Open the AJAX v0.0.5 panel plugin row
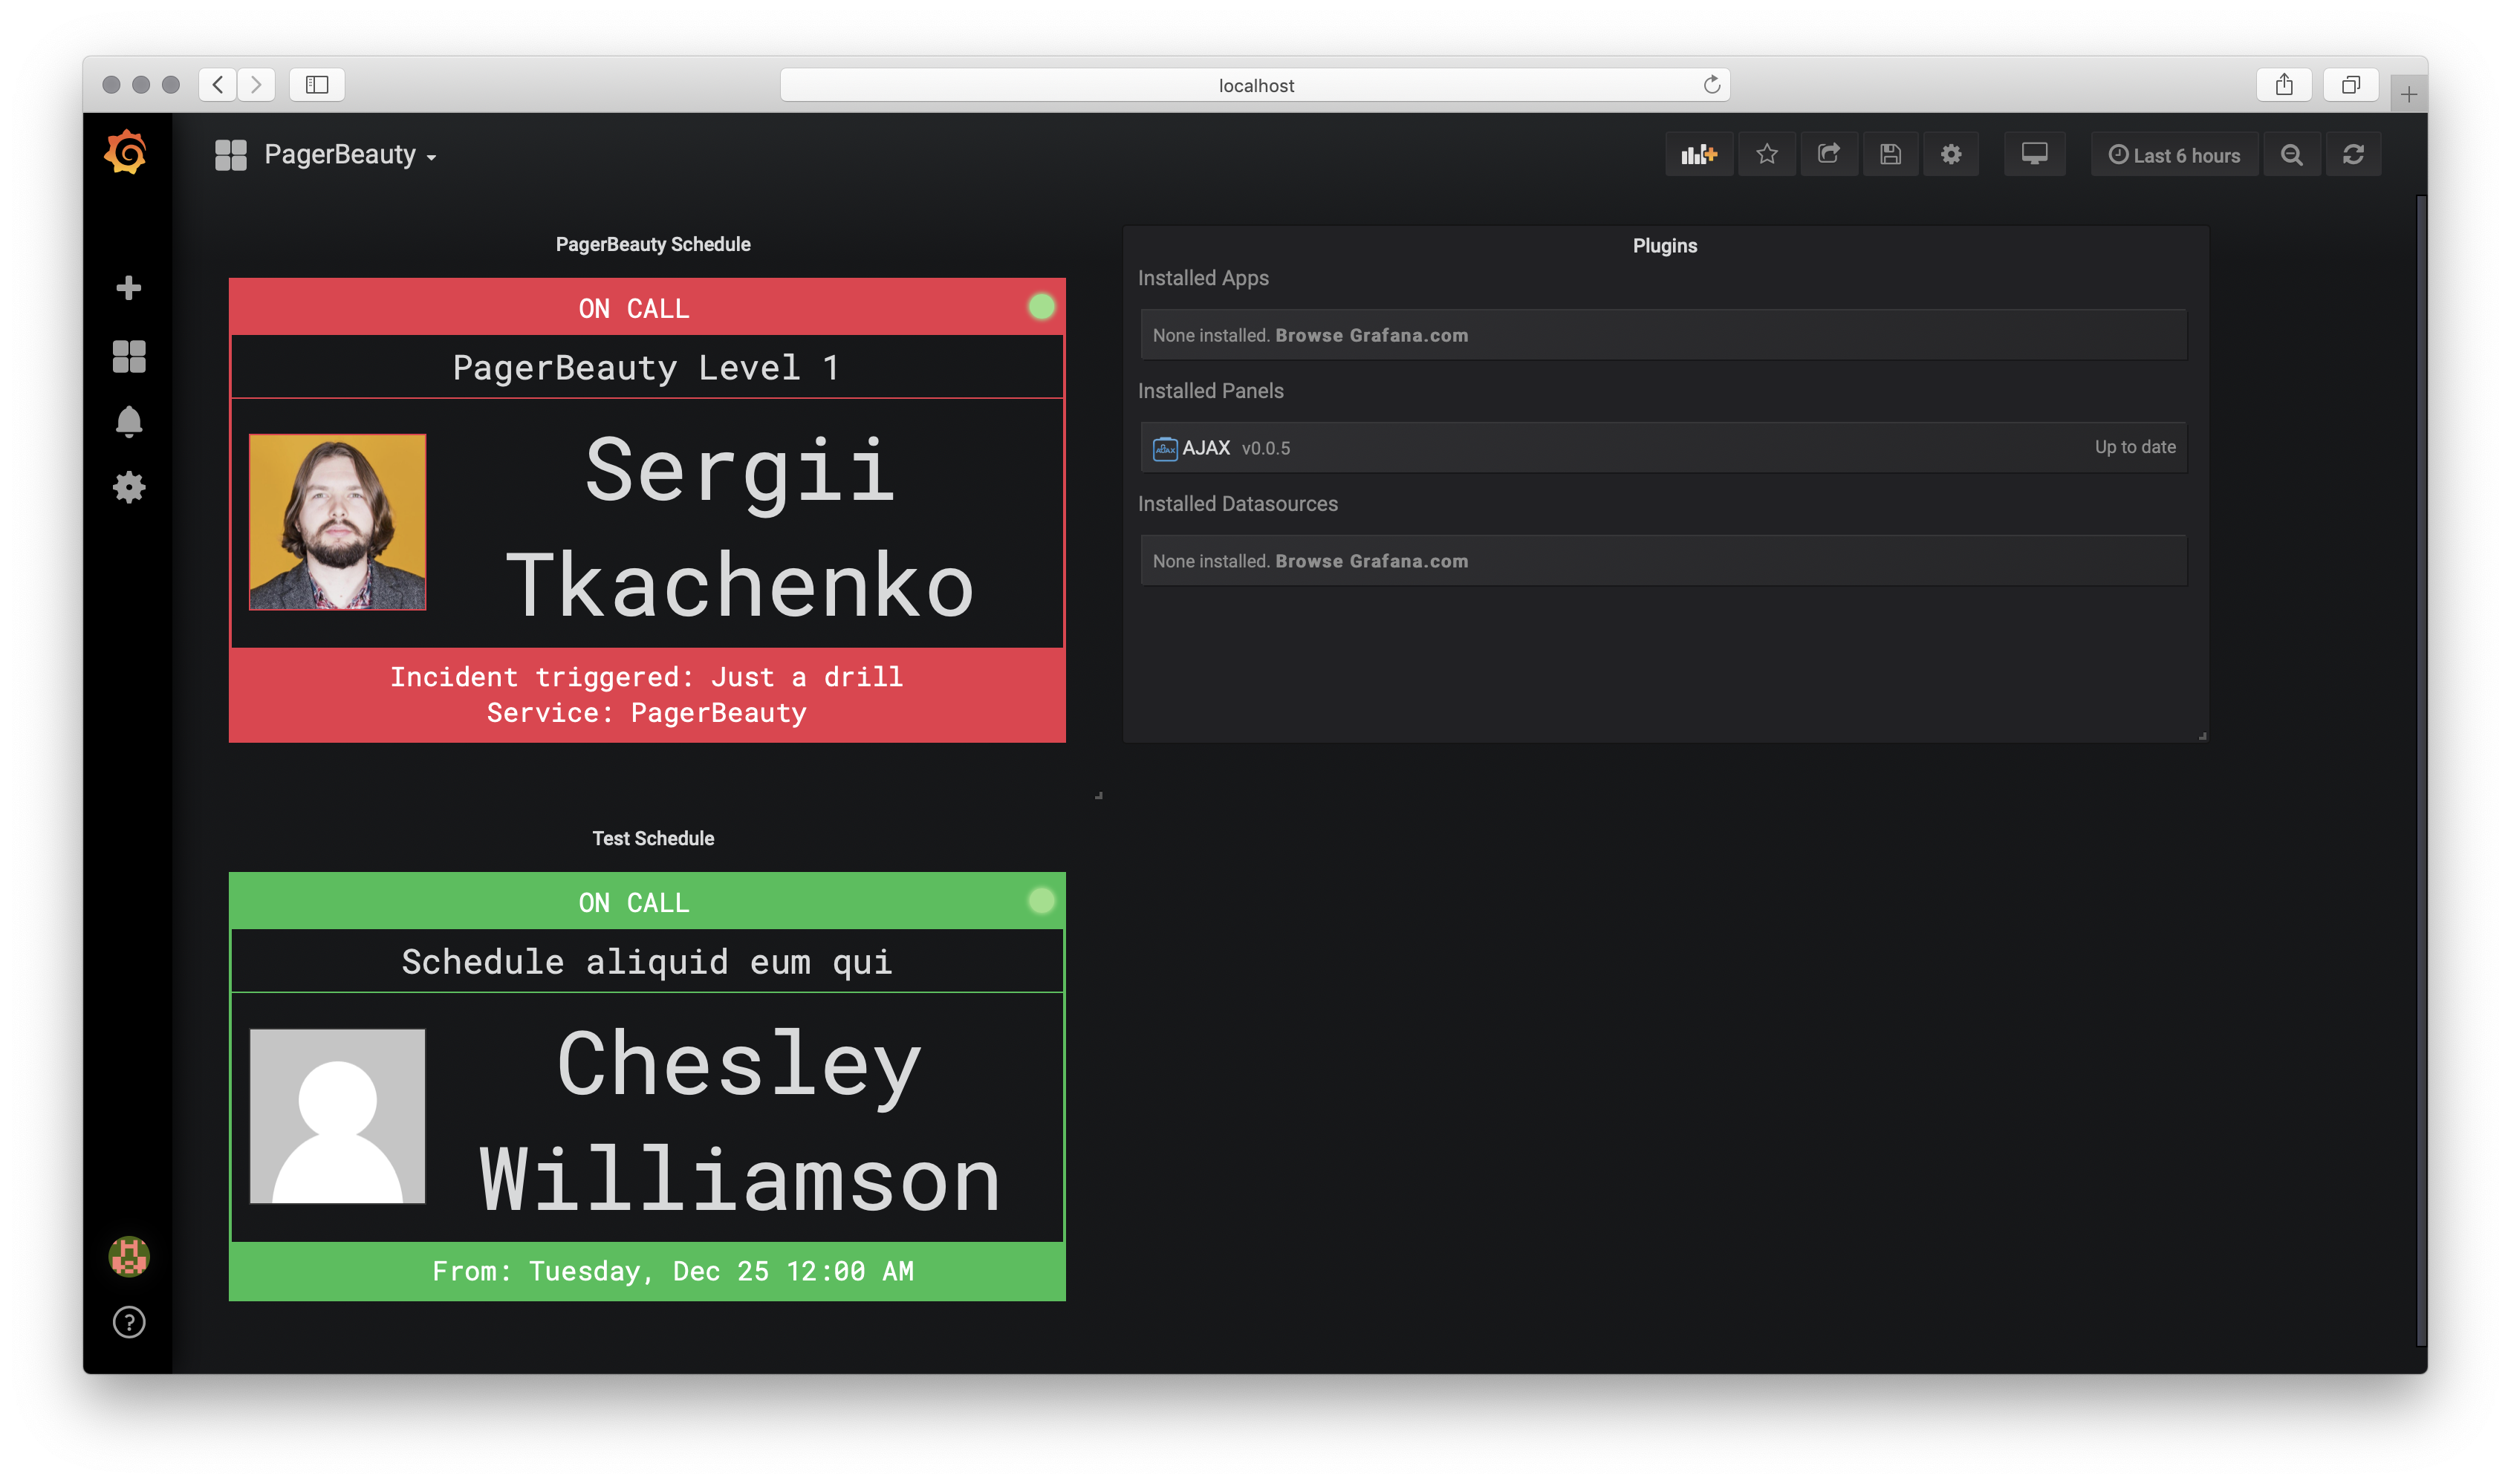The height and width of the screenshot is (1484, 2511). pyautogui.click(x=1663, y=448)
